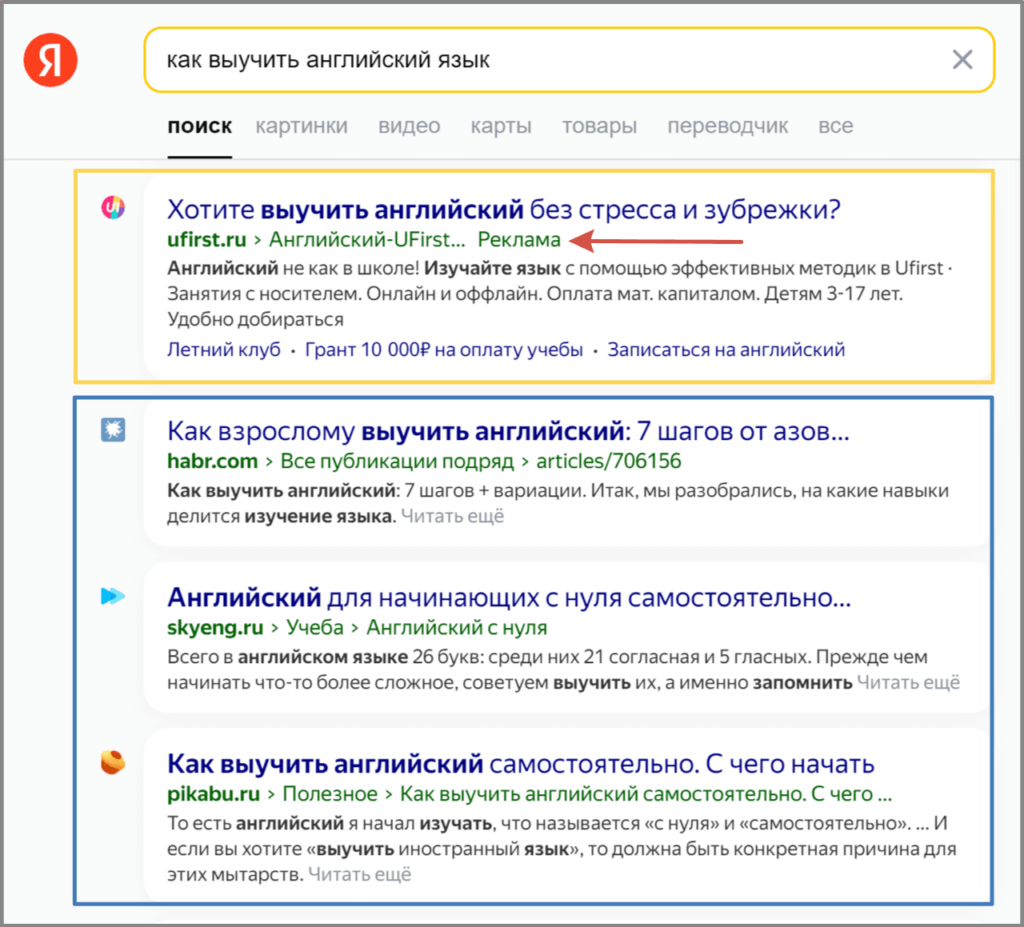Open the видео tab

coord(409,126)
